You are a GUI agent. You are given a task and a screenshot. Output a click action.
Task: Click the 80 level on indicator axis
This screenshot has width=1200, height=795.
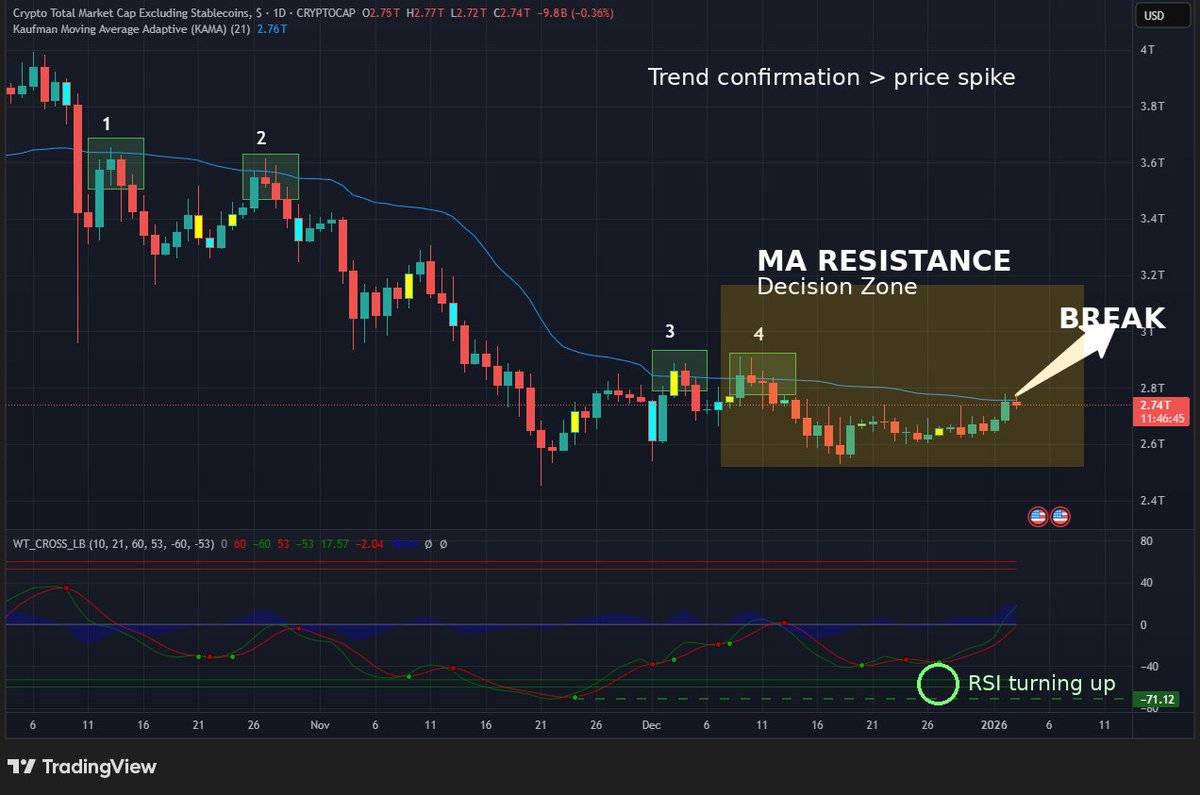click(1146, 541)
